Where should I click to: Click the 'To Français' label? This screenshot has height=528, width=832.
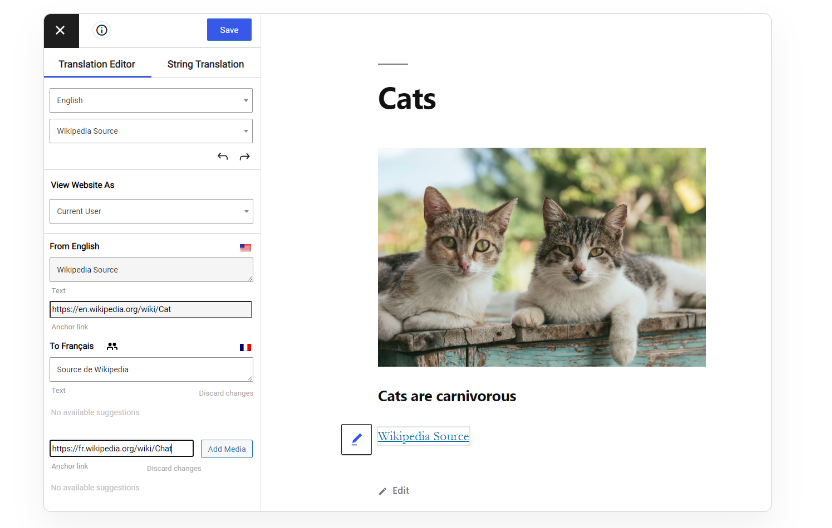(x=72, y=346)
